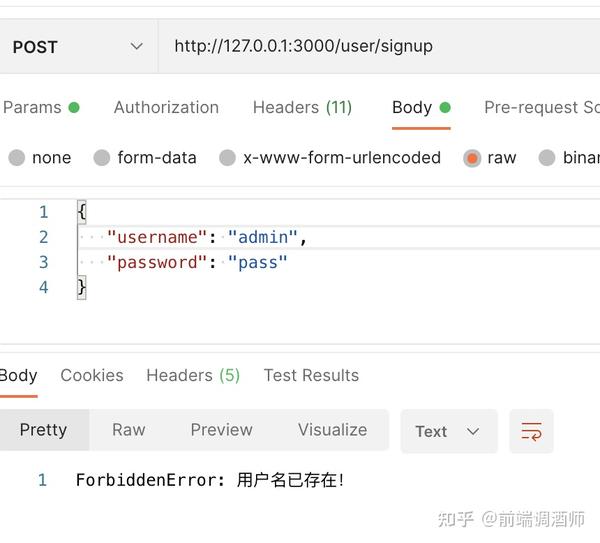Expand the Text format dropdown
Viewport: 600px width, 543px height.
click(449, 431)
